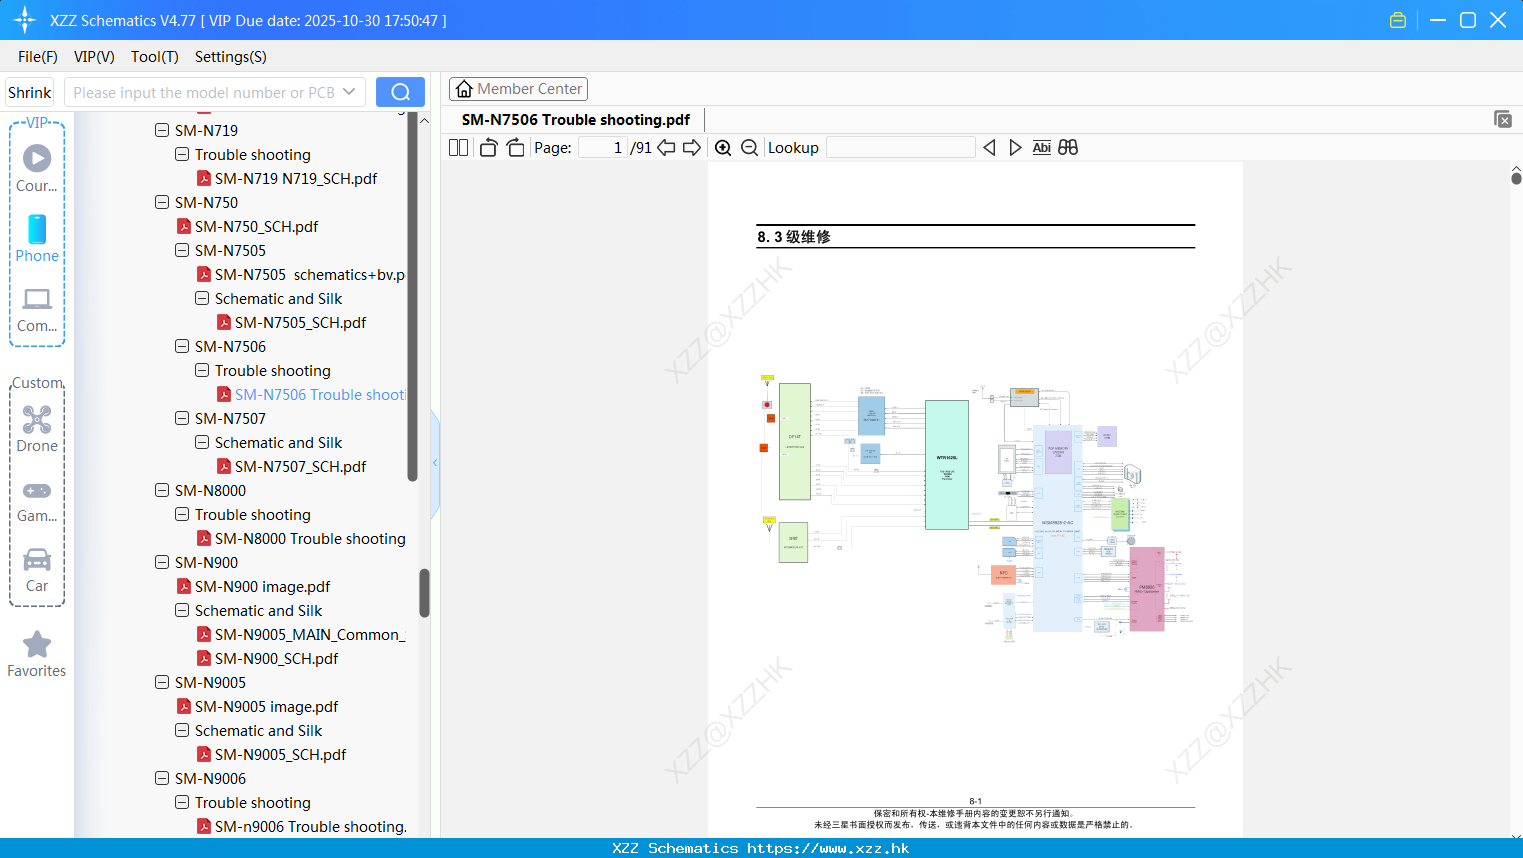Zoom in on the PDF
Viewport: 1523px width, 858px height.
pos(723,147)
